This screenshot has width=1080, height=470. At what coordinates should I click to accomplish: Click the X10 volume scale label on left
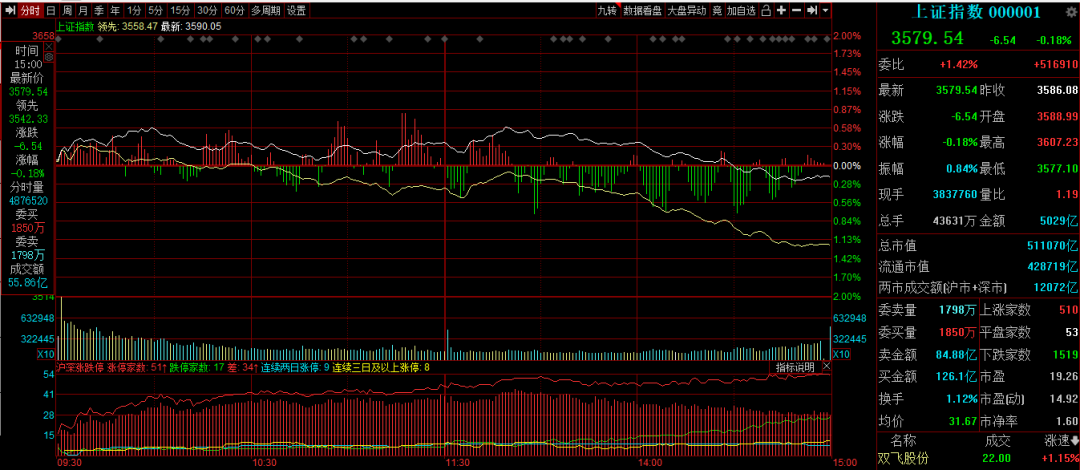(45, 354)
